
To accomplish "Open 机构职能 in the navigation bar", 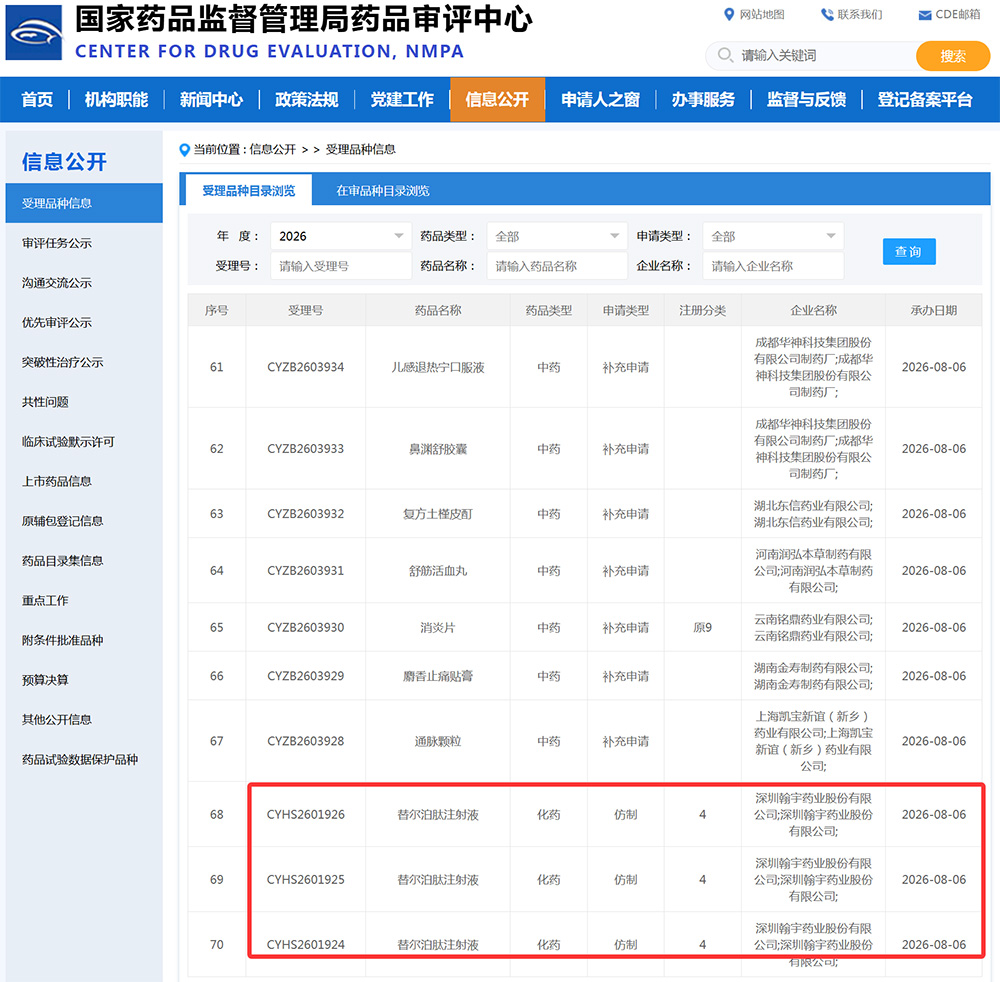I will [116, 99].
